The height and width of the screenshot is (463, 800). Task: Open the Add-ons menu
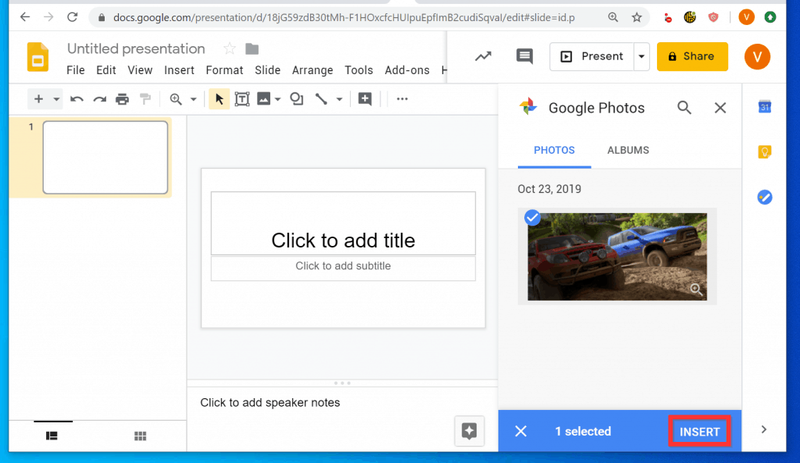[x=407, y=70]
